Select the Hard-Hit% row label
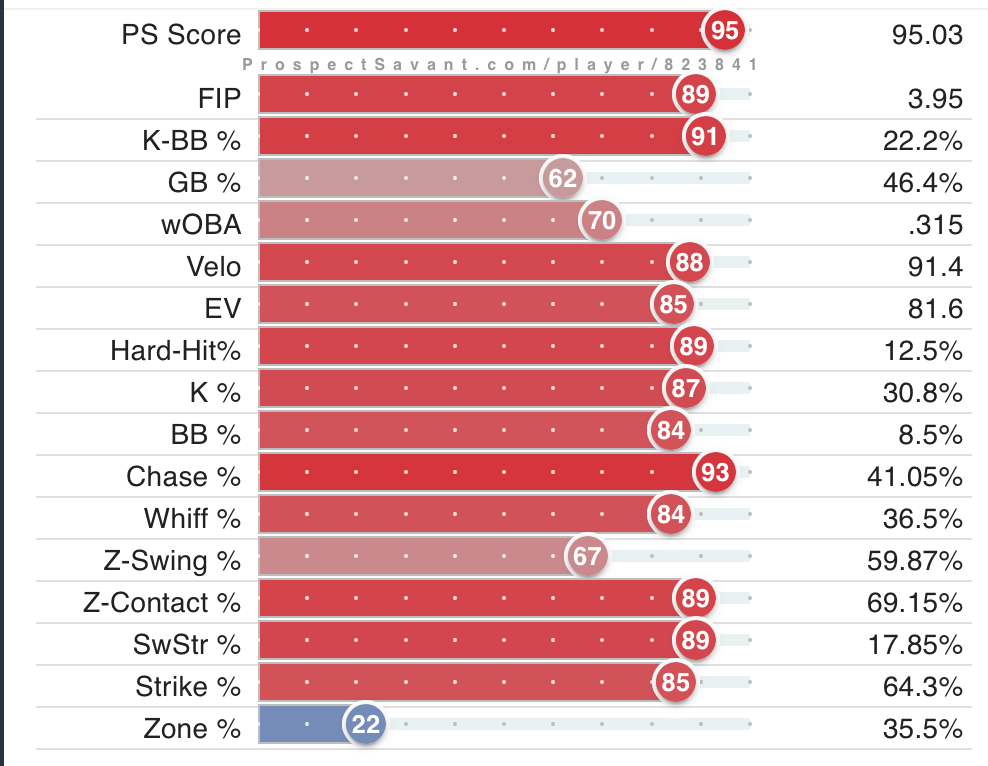Image resolution: width=988 pixels, height=766 pixels. [176, 351]
